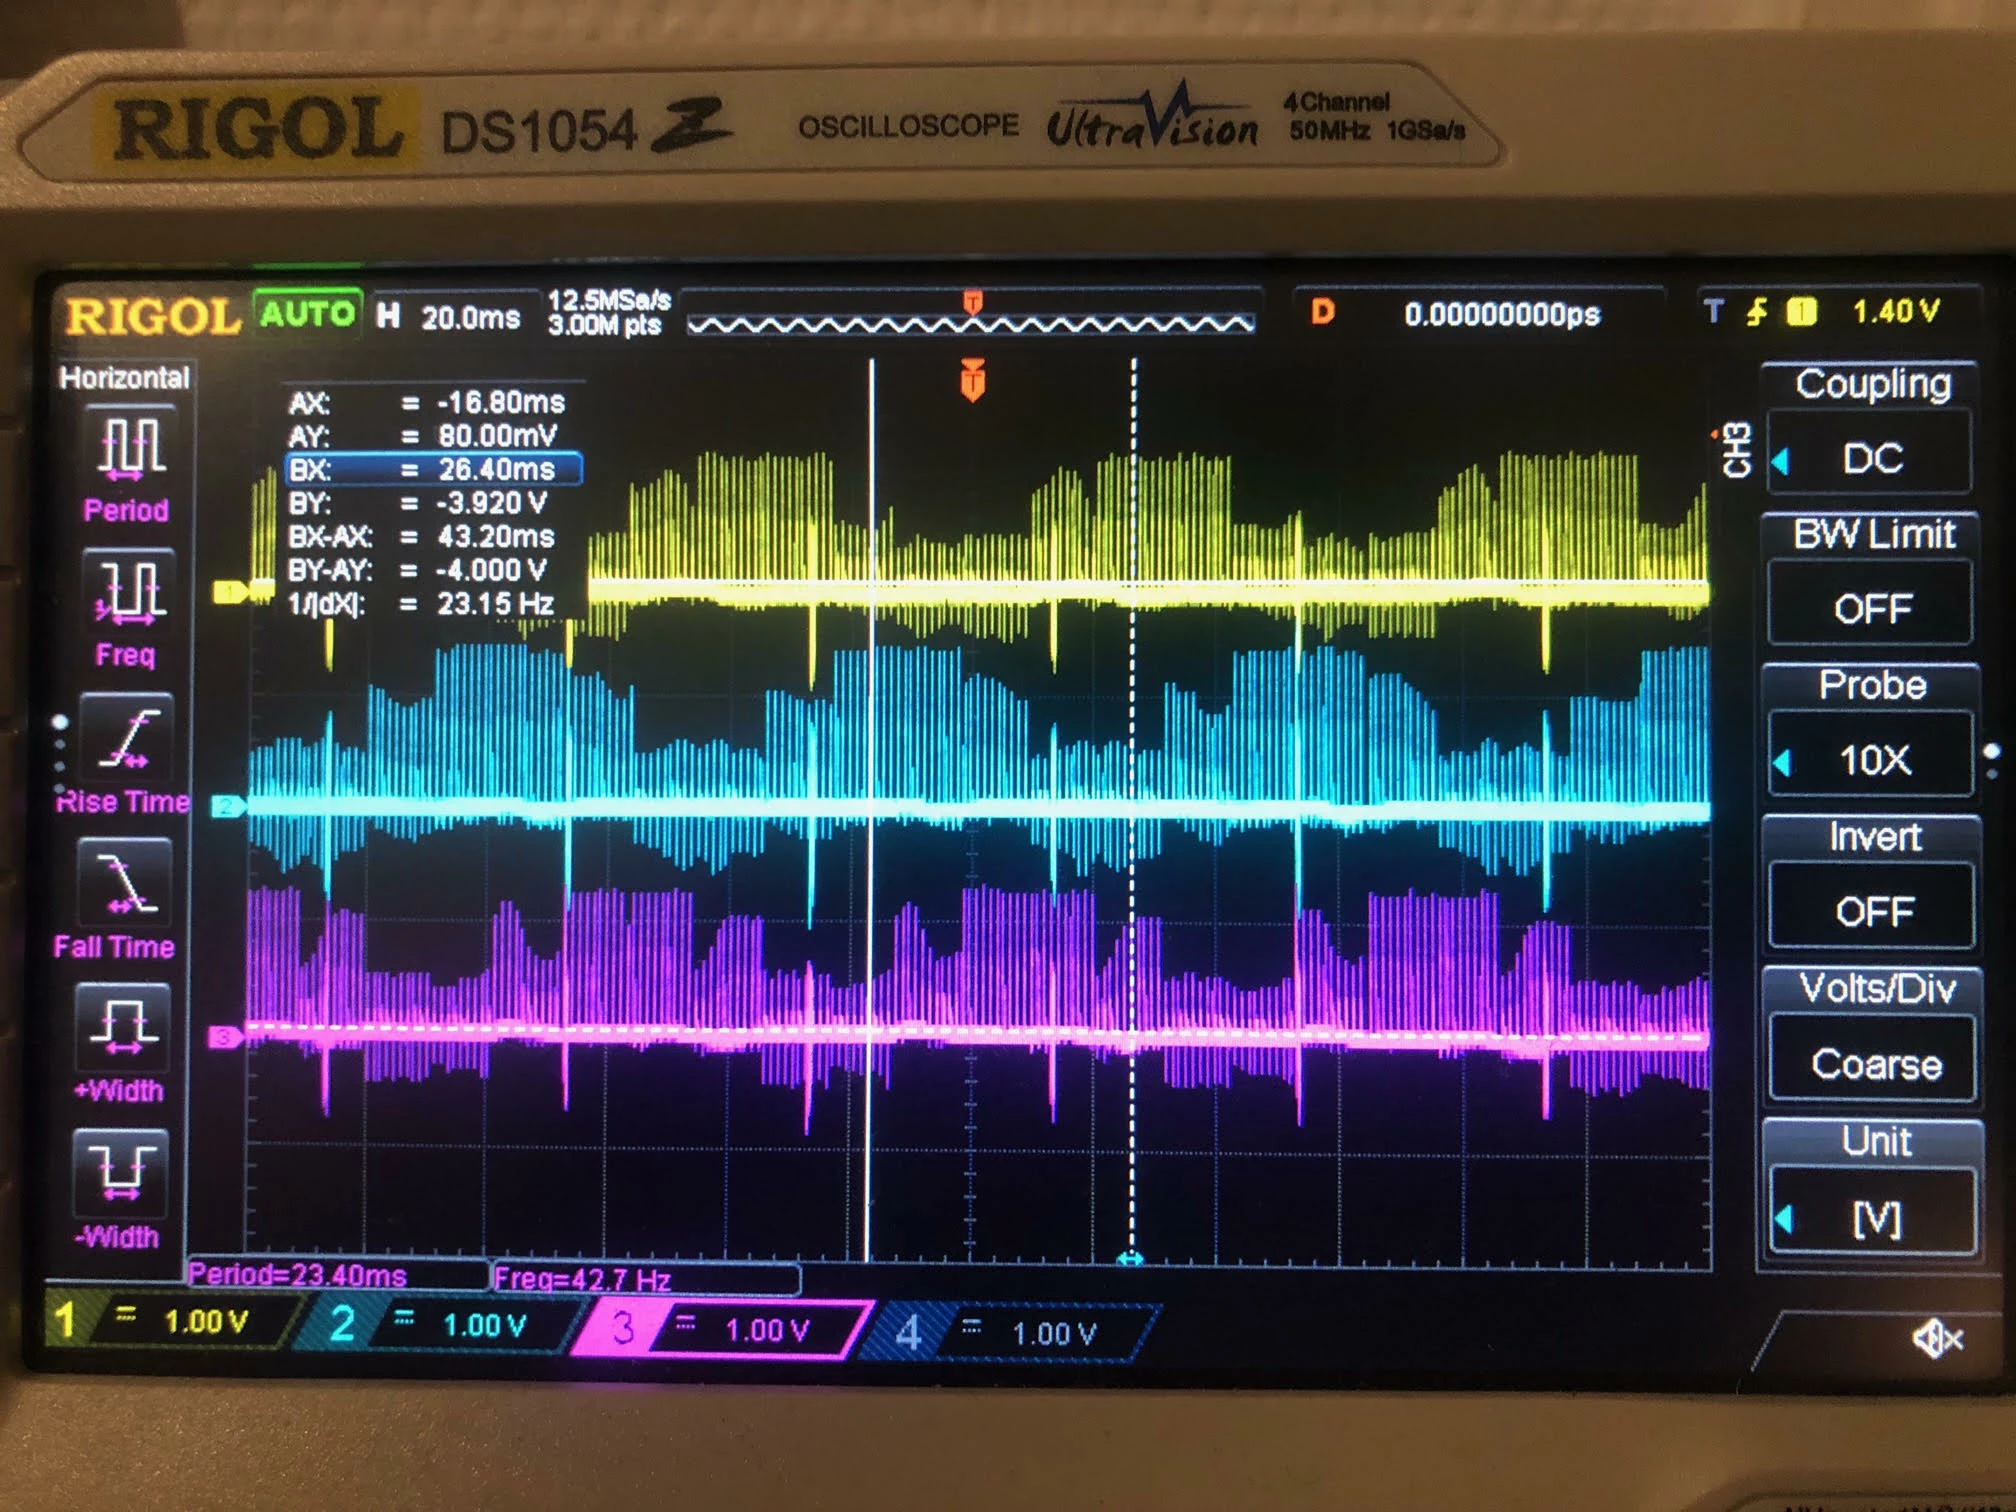Click the waveform memory overview bar
This screenshot has height=1512, width=2016.
pos(970,322)
